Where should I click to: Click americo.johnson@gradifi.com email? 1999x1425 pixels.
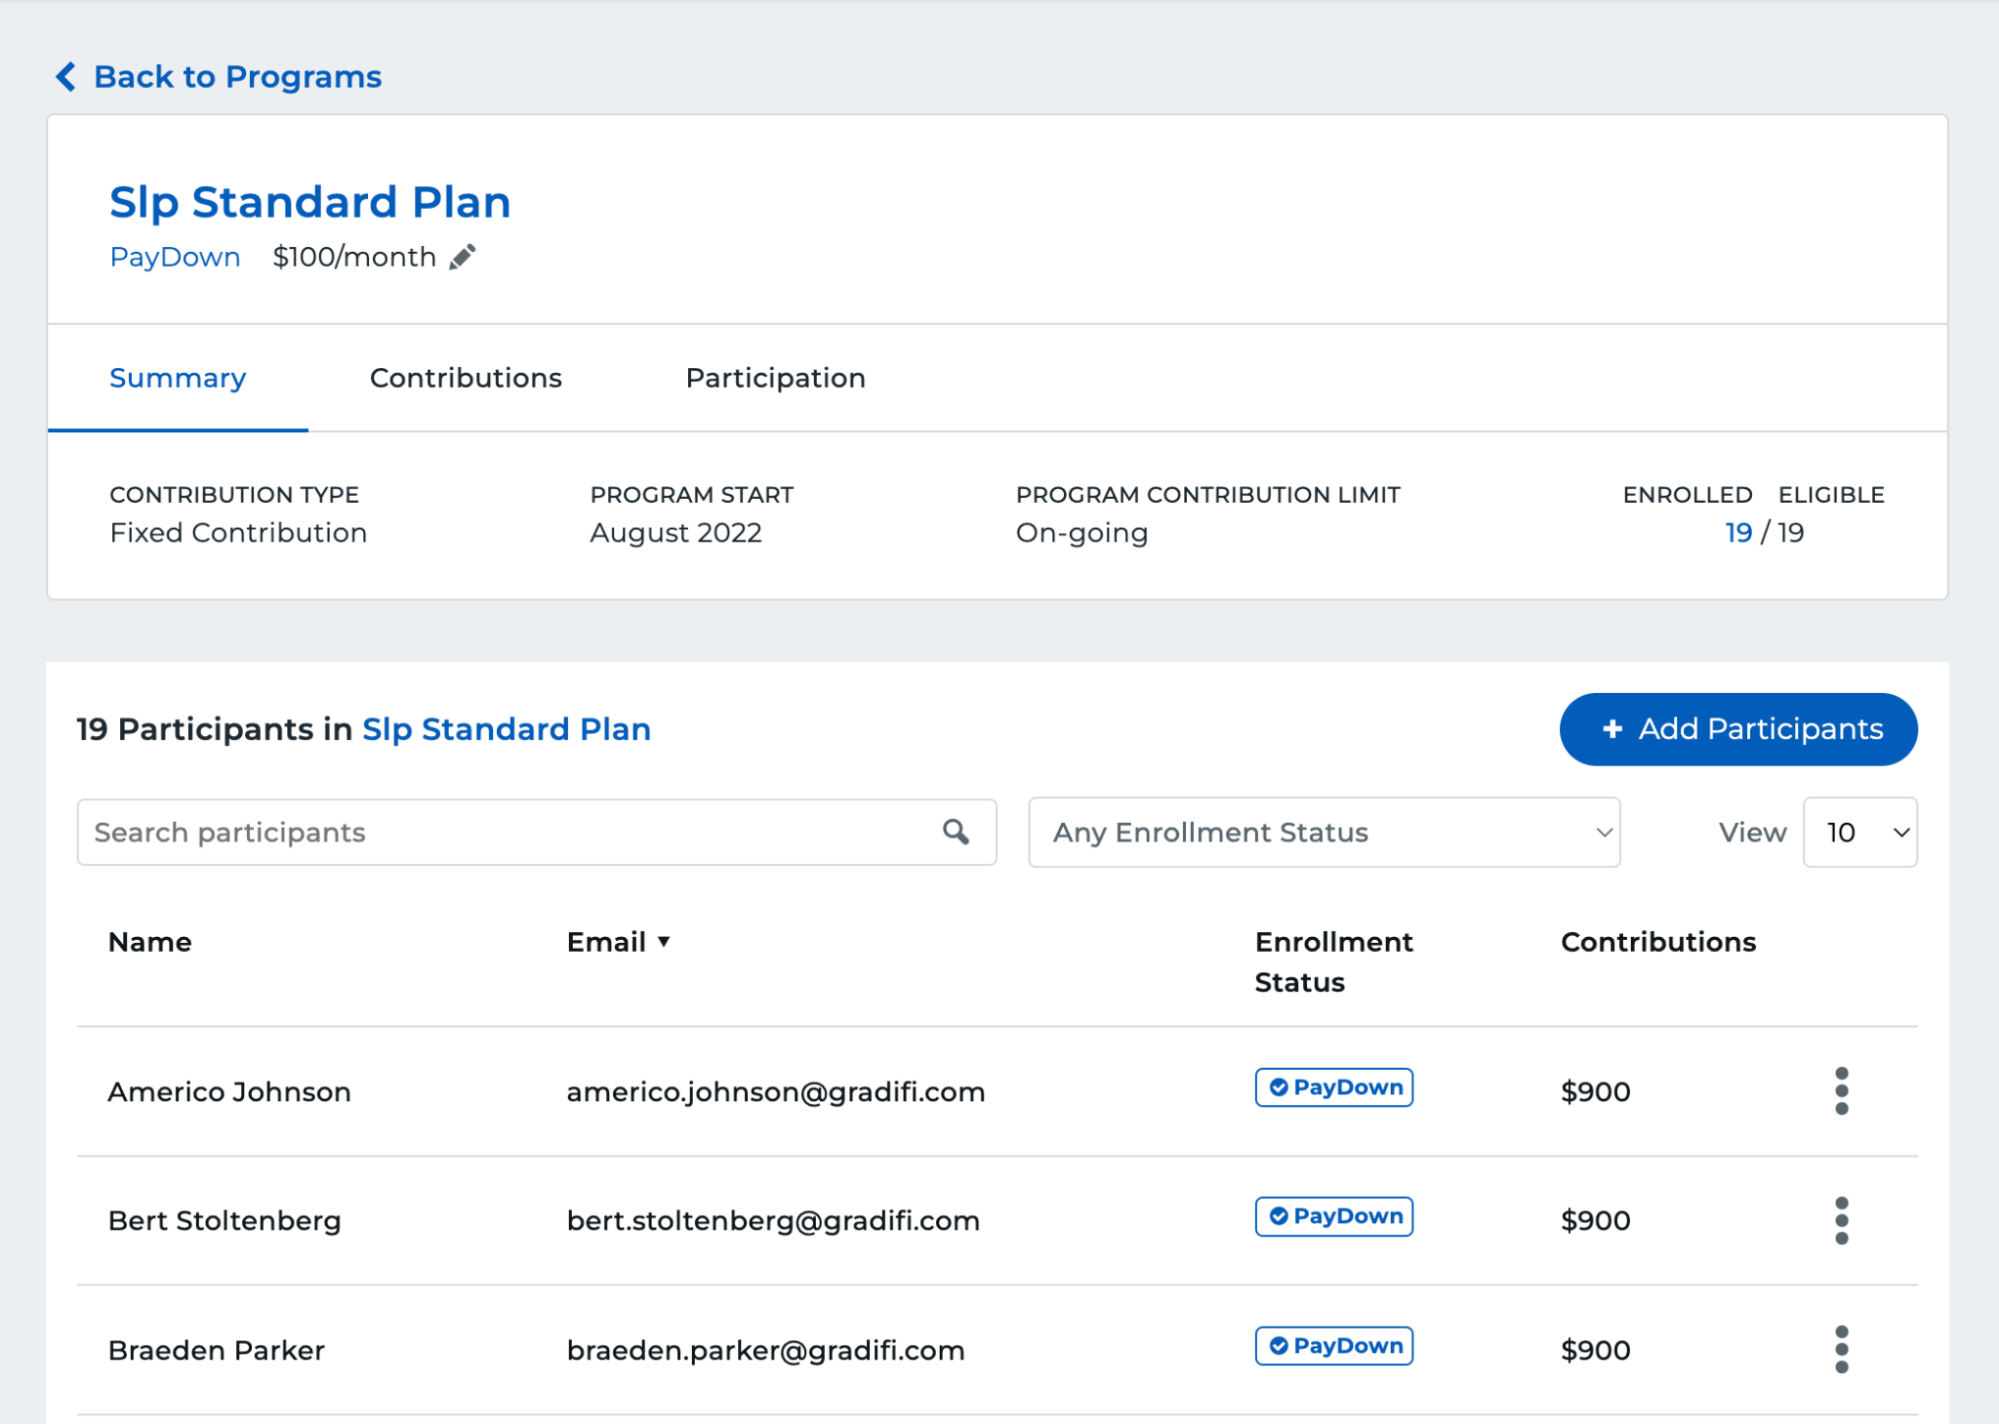pyautogui.click(x=776, y=1091)
